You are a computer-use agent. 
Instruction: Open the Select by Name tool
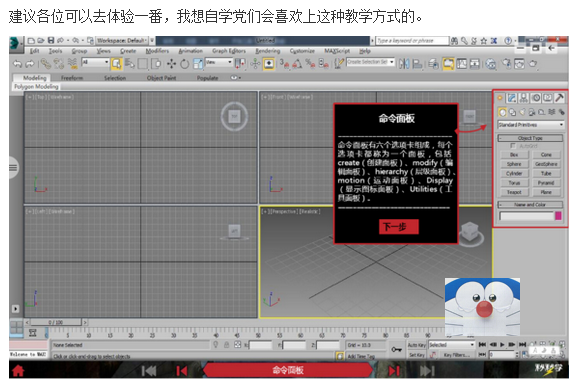129,64
